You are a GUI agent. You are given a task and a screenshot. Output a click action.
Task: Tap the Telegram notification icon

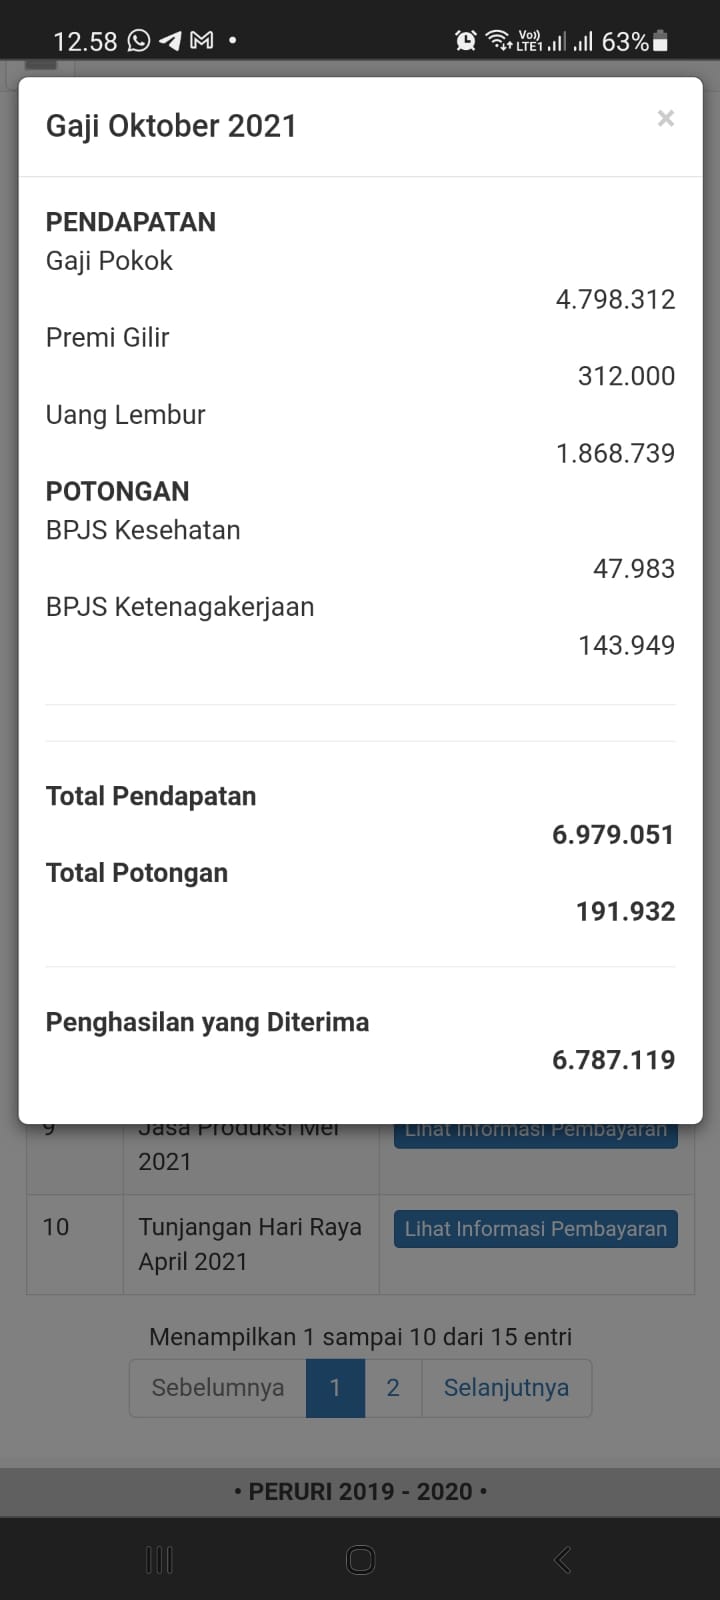(x=171, y=41)
